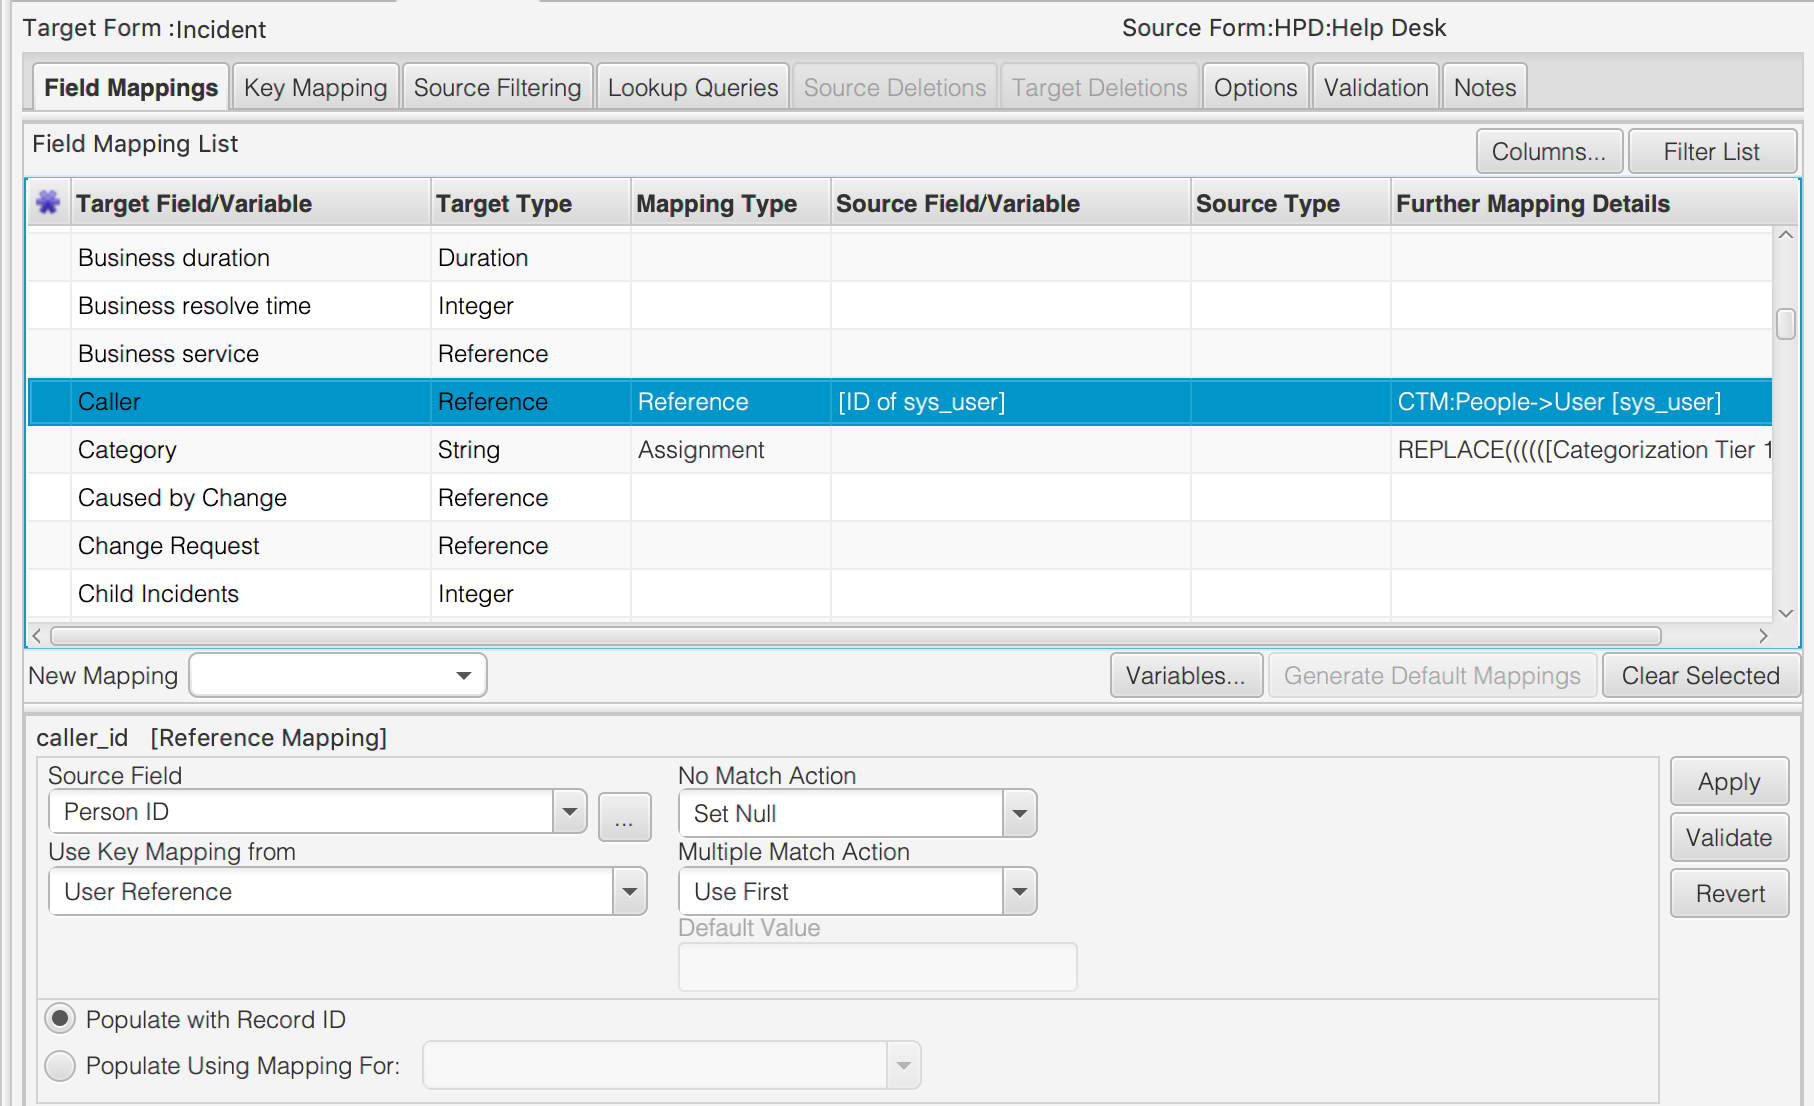1814x1106 pixels.
Task: Expand the Source Field dropdown showing Person ID
Action: (x=568, y=812)
